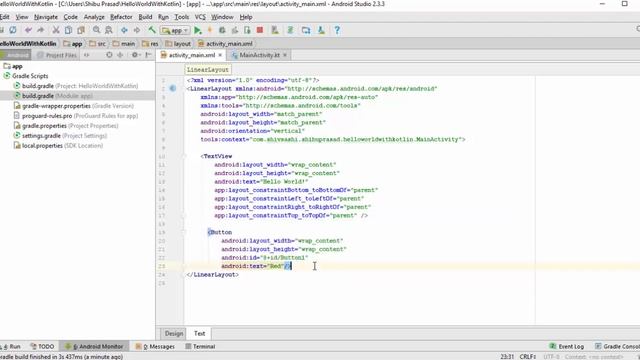640x360 pixels.
Task: Open the View menu
Action: pos(22,17)
